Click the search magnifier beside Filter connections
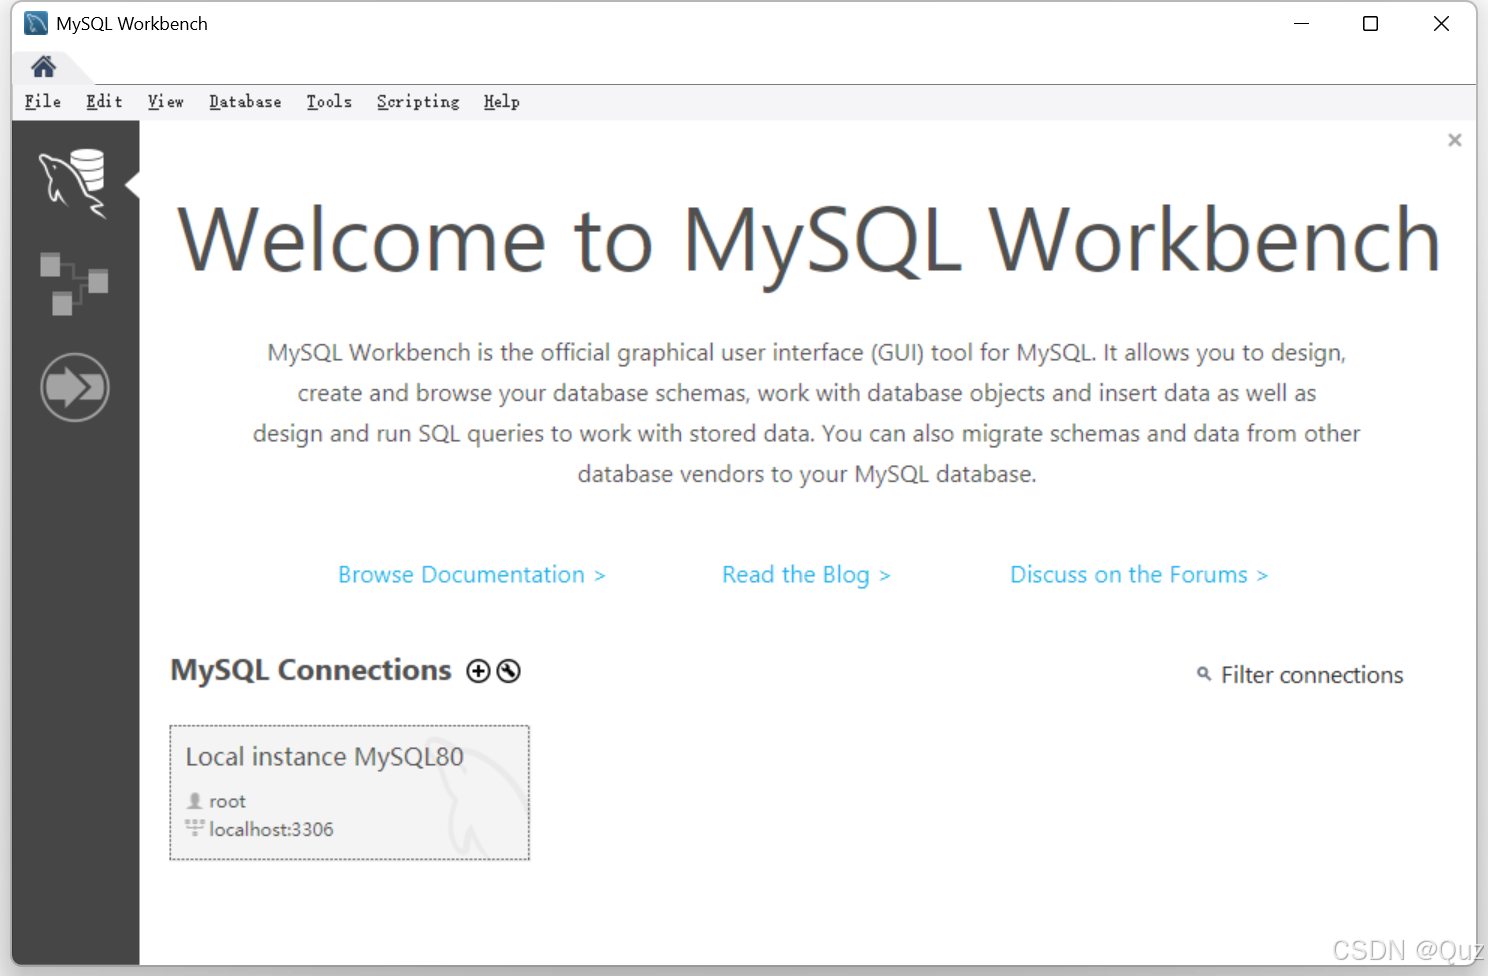 click(1204, 674)
